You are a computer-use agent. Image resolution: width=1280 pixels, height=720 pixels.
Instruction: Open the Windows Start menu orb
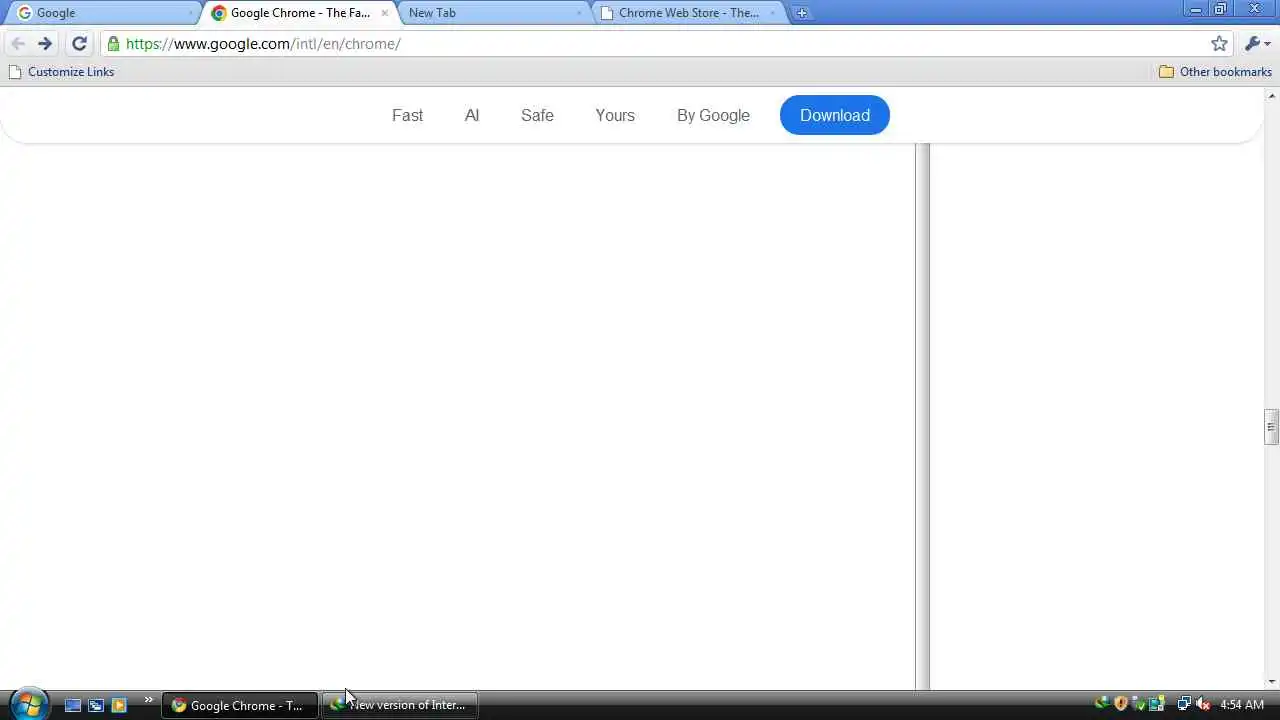(29, 704)
